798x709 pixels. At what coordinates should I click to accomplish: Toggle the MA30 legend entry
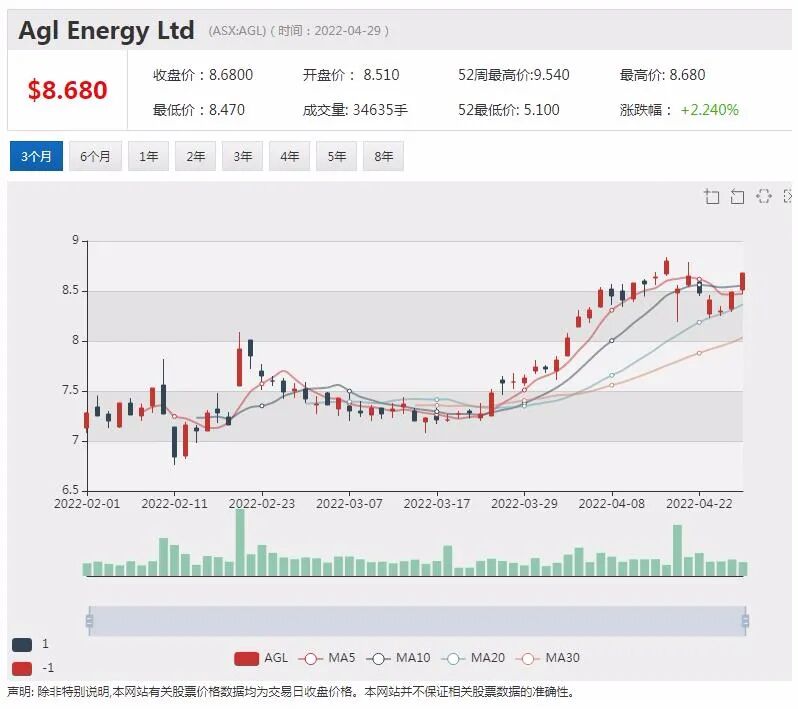click(x=548, y=658)
